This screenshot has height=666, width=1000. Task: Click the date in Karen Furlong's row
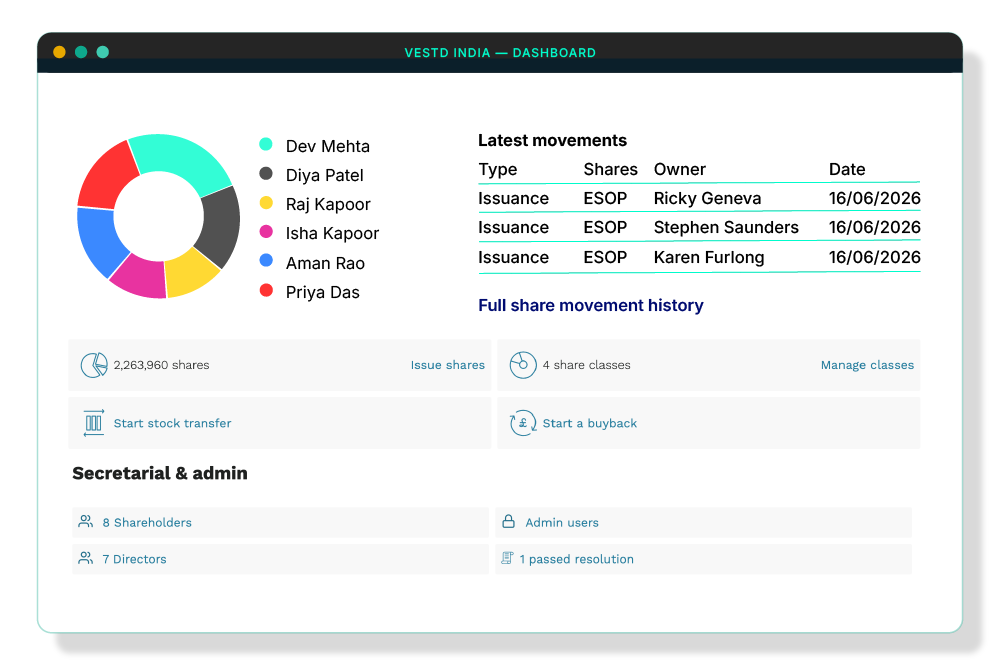[x=874, y=257]
